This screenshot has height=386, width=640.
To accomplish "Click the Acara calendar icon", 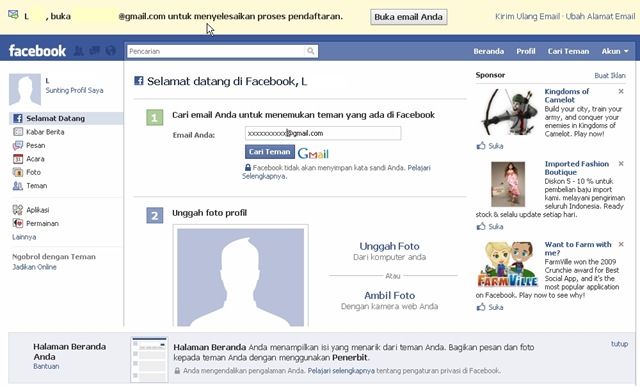I will (18, 159).
